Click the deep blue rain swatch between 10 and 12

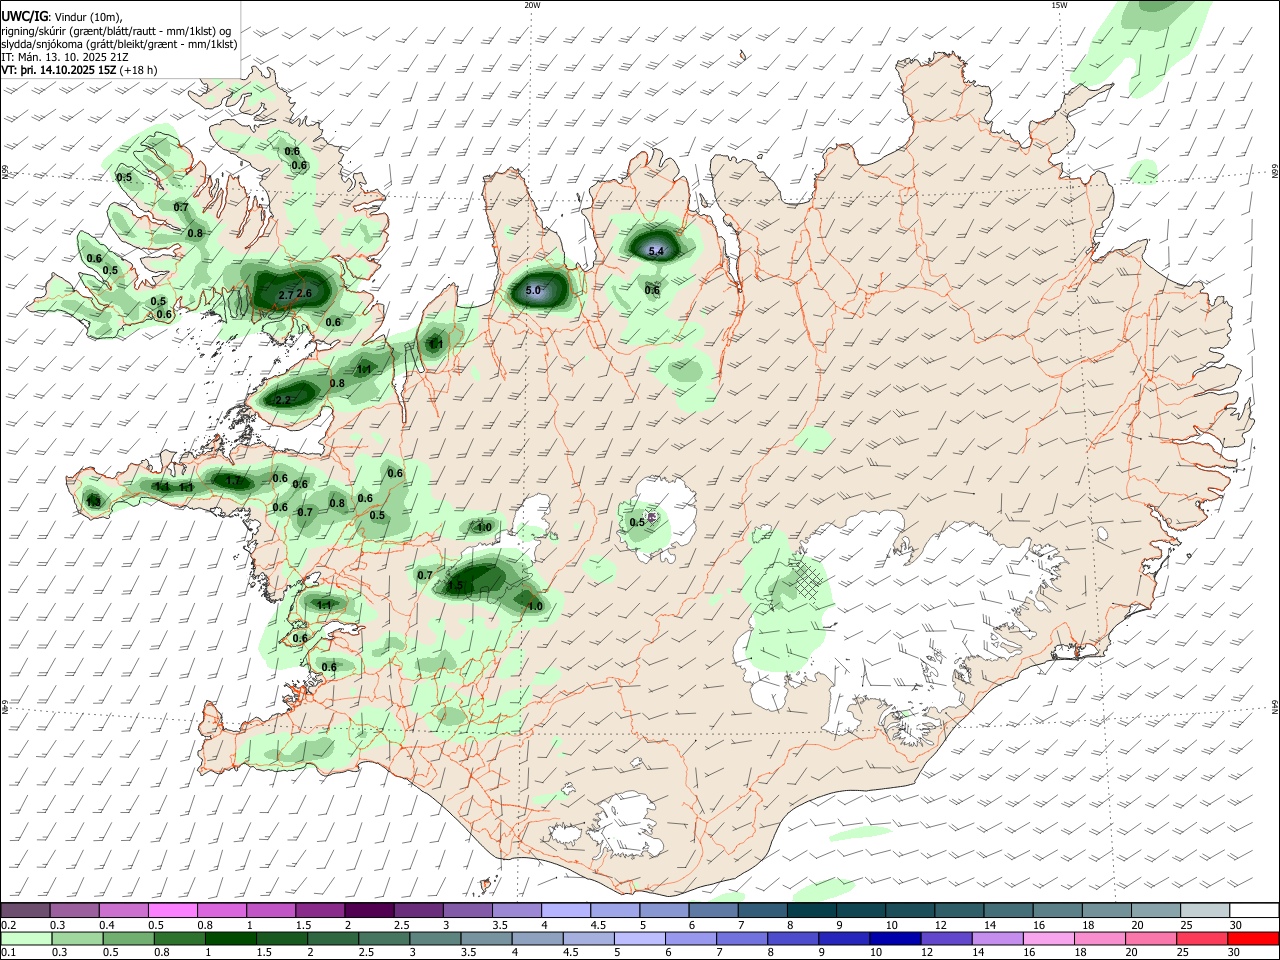click(895, 938)
